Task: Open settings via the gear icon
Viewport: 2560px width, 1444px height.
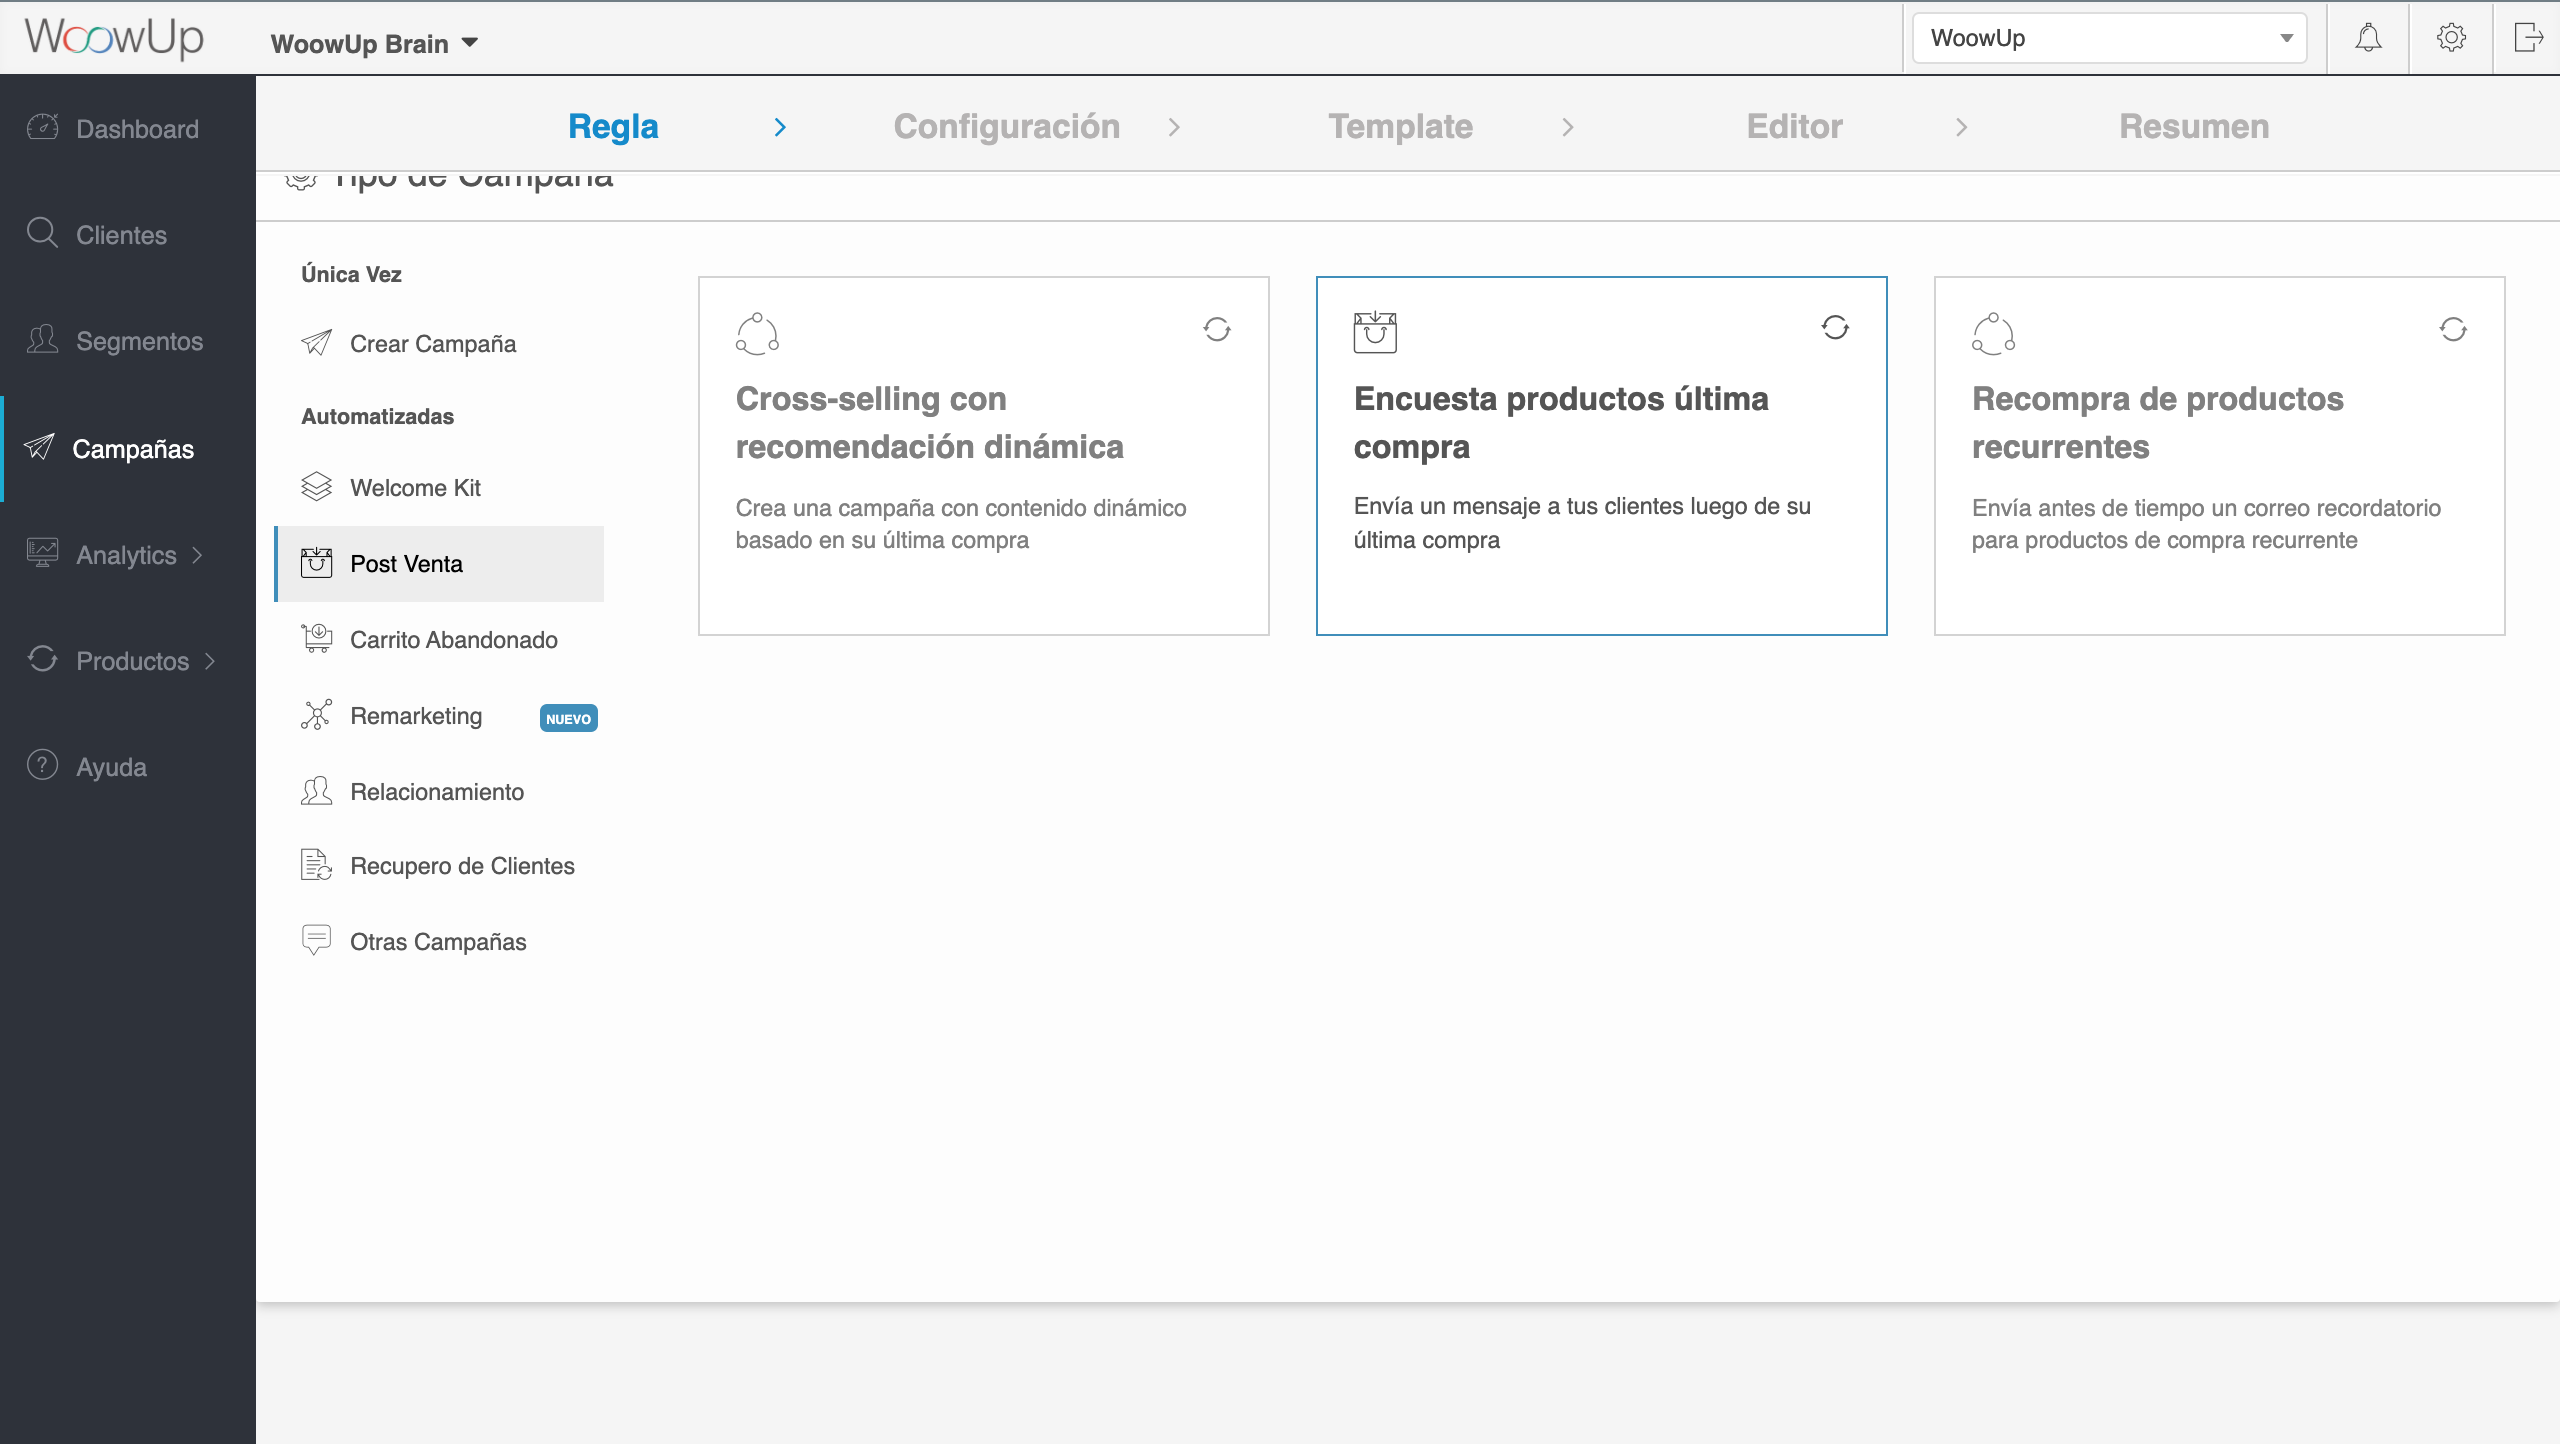Action: coord(2451,38)
